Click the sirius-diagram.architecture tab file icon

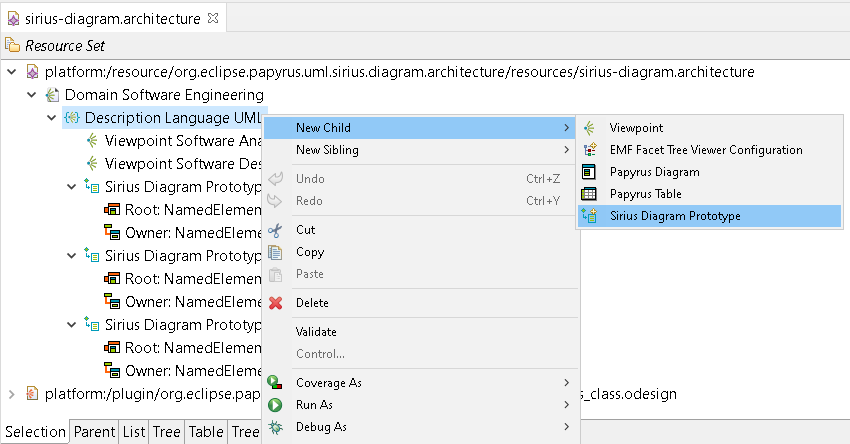13,19
